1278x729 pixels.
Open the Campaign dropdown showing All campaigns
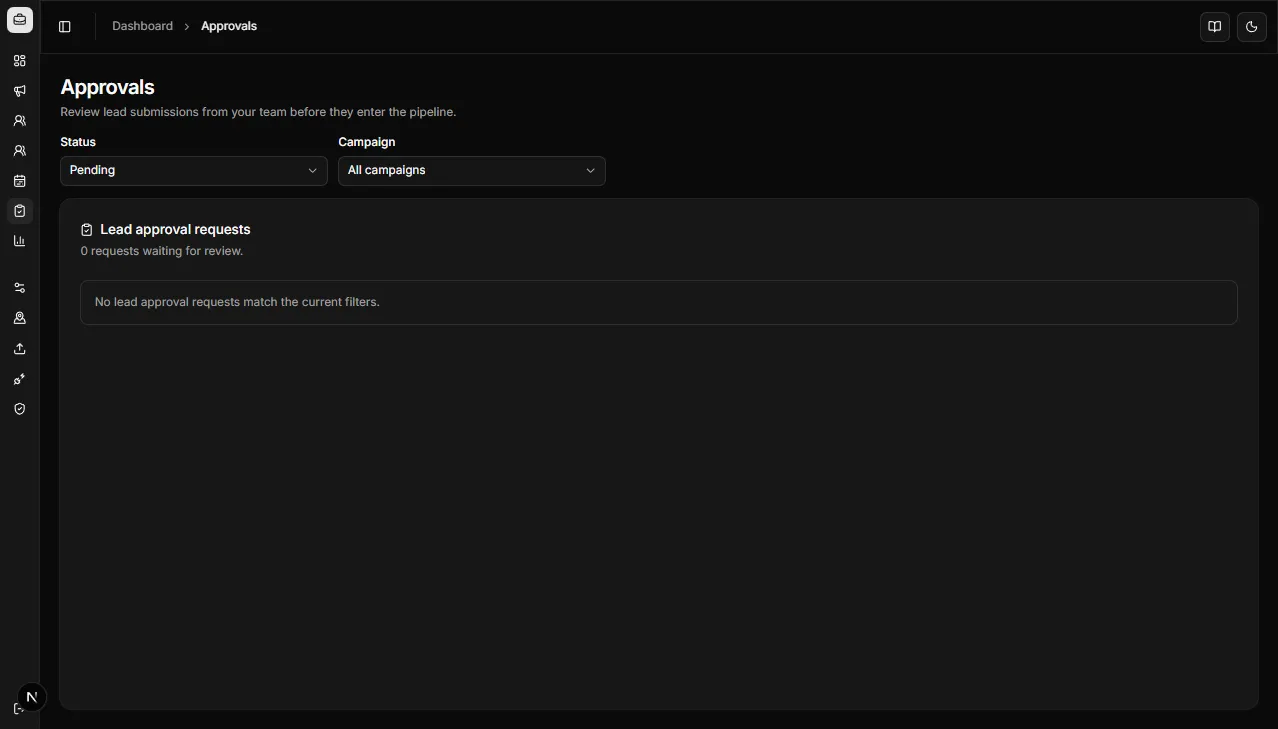(x=472, y=171)
